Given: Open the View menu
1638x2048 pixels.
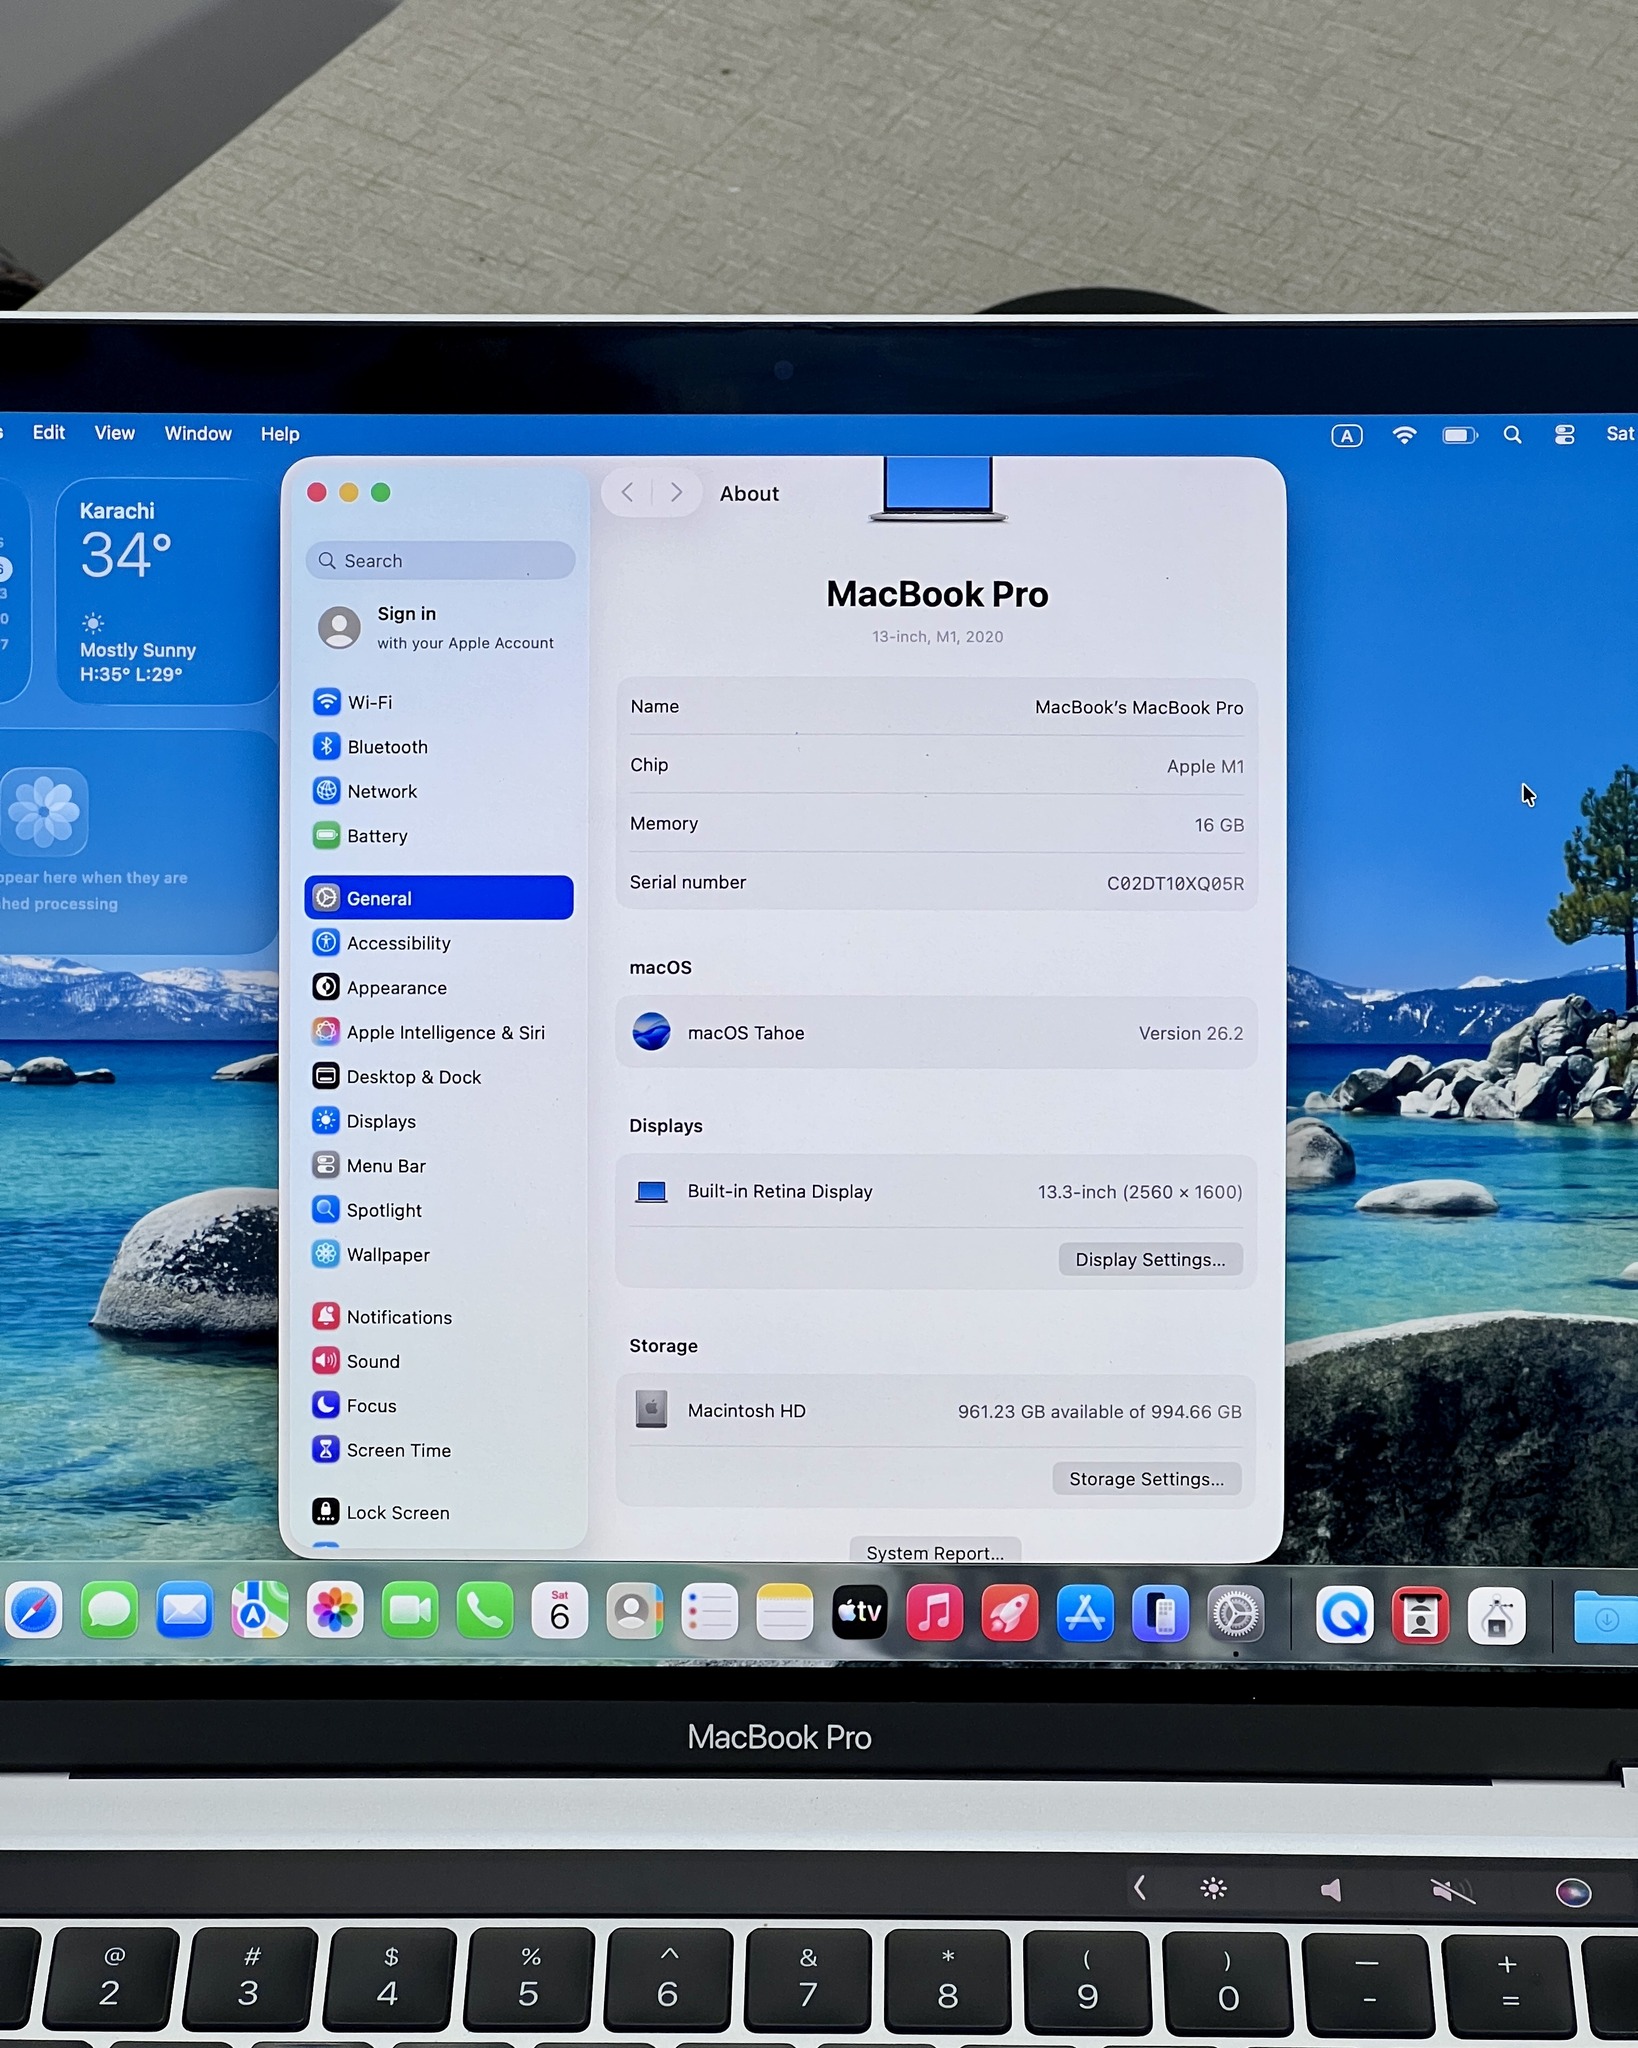Looking at the screenshot, I should pos(114,433).
